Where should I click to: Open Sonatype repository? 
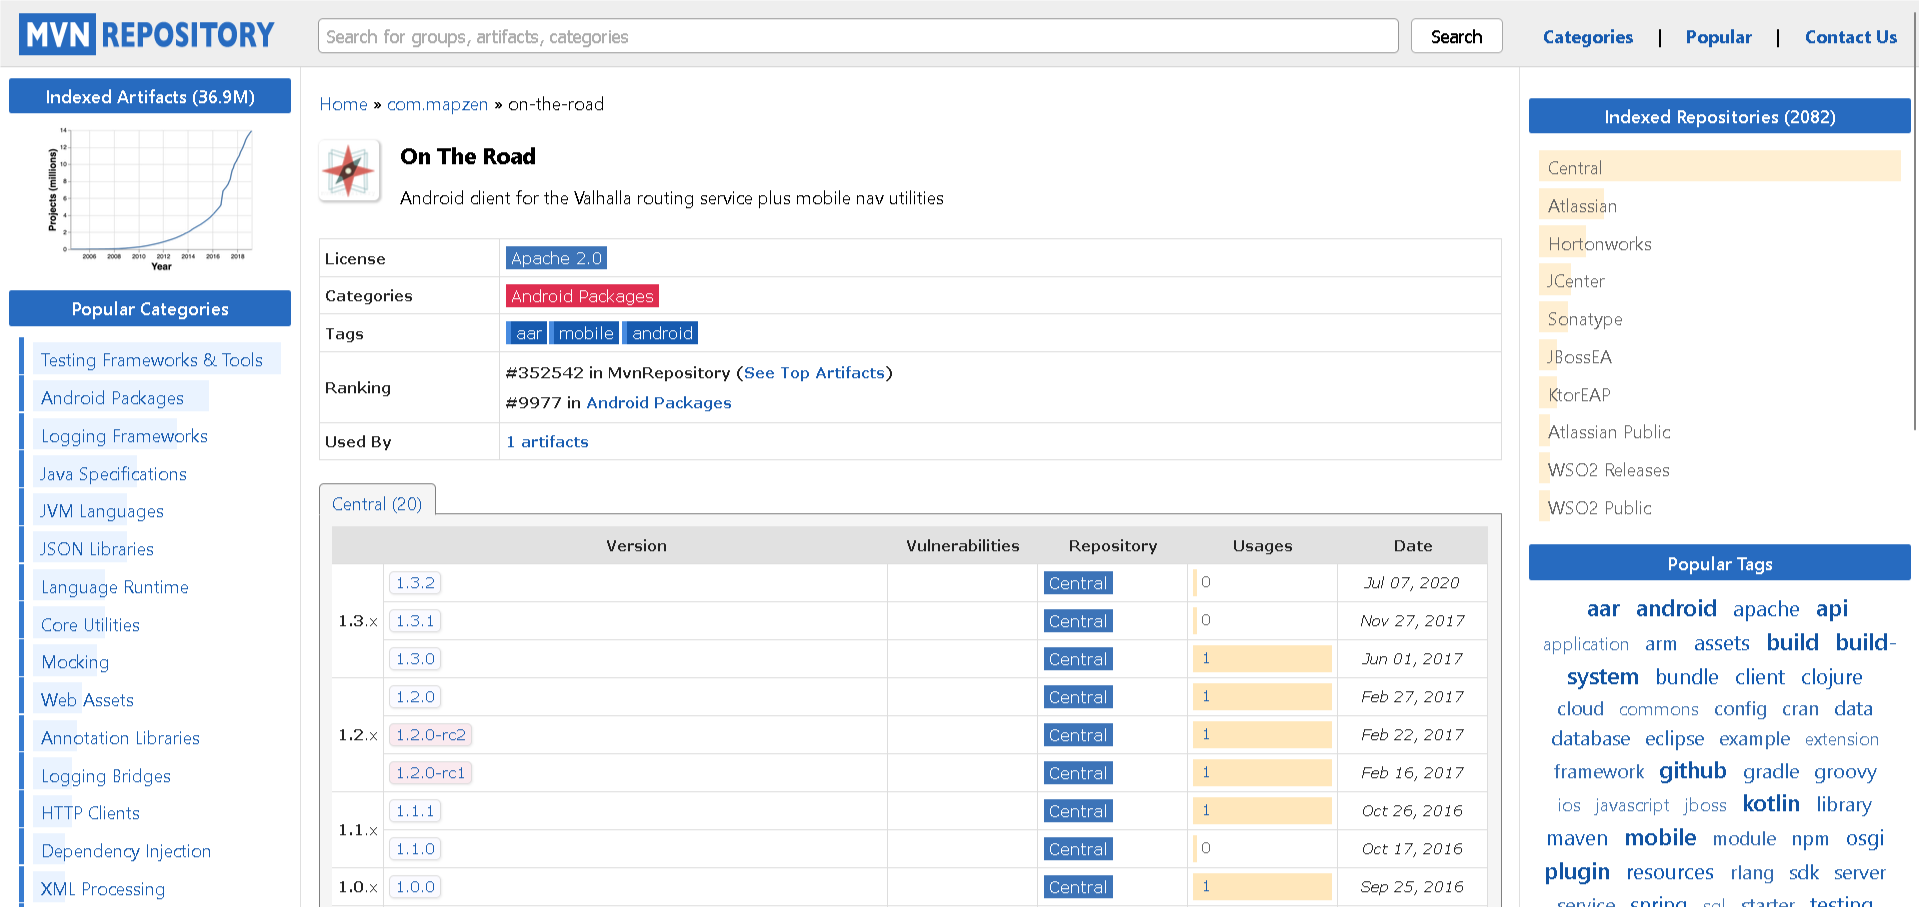(1585, 319)
